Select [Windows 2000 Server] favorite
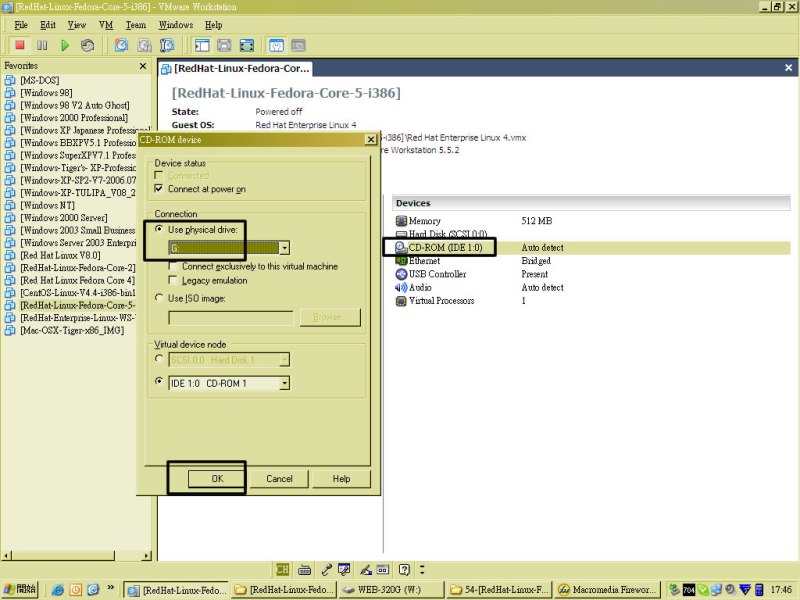This screenshot has height=600, width=800. point(64,218)
